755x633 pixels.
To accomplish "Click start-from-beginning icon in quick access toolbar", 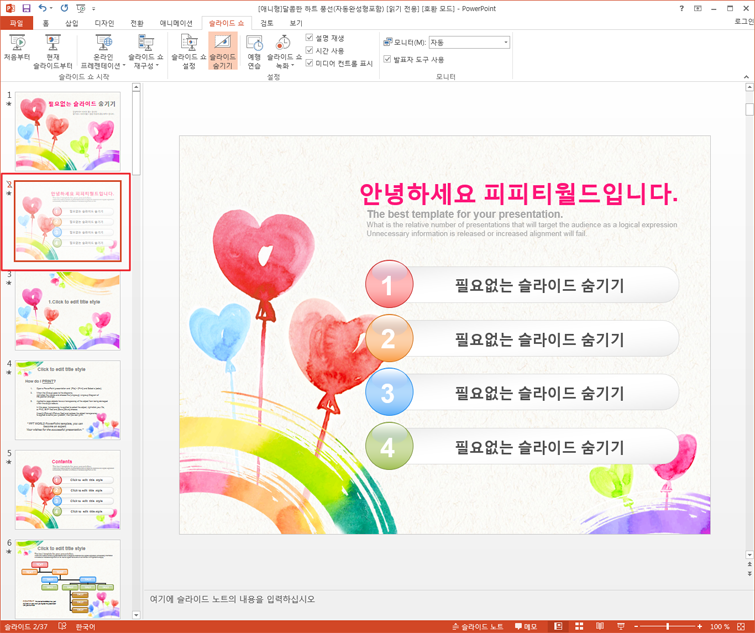I will (x=81, y=8).
